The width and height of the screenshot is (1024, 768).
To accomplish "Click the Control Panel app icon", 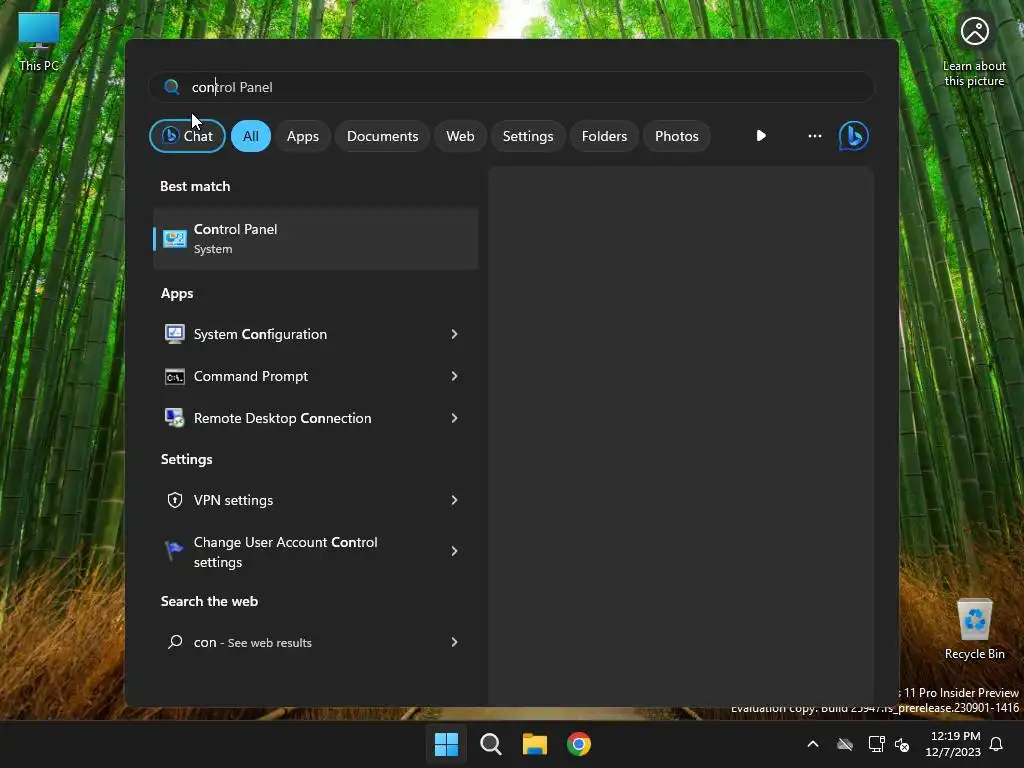I will (x=174, y=239).
